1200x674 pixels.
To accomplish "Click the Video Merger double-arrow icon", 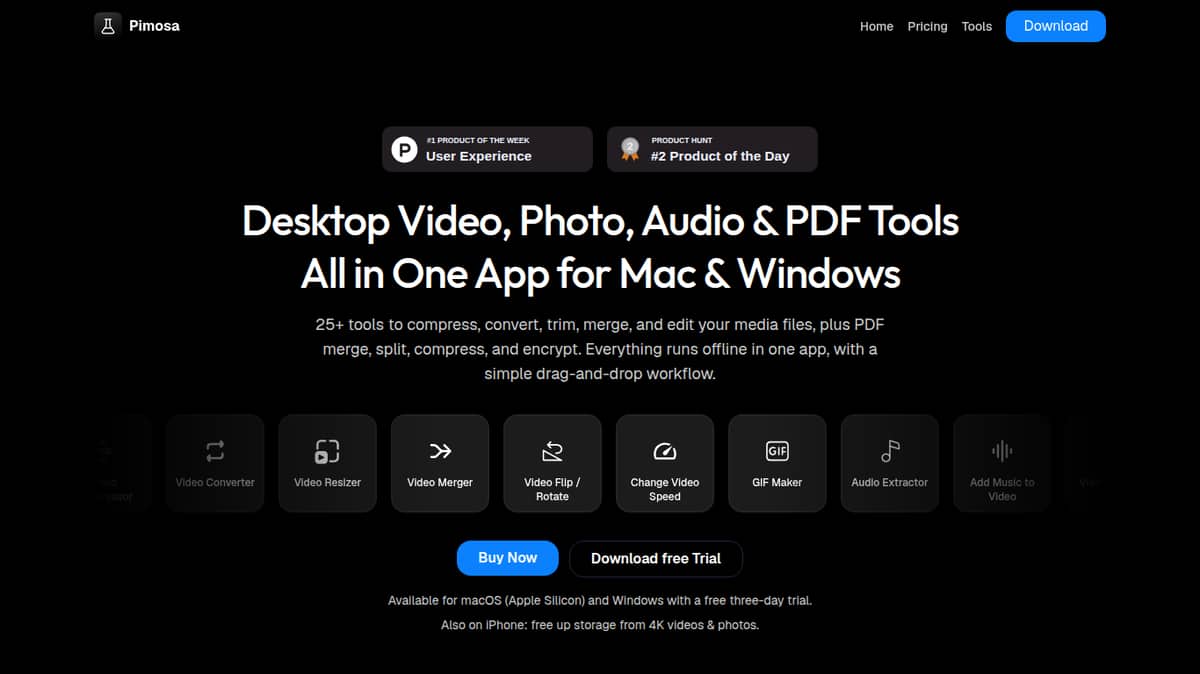I will (440, 451).
